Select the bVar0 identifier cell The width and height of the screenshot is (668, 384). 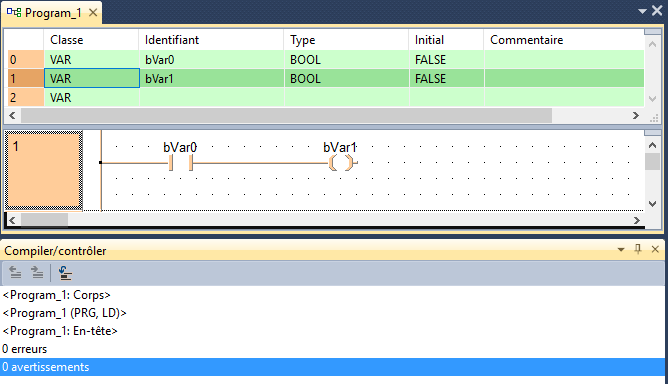[211, 60]
